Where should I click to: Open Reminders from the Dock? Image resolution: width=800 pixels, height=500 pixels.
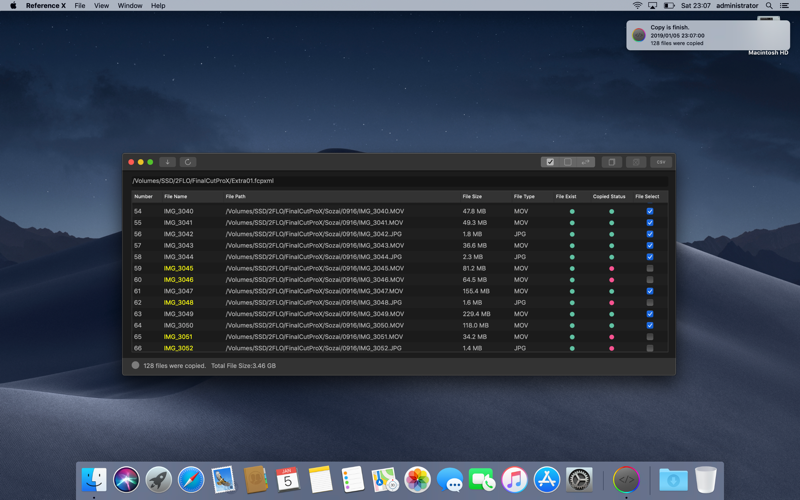(353, 480)
